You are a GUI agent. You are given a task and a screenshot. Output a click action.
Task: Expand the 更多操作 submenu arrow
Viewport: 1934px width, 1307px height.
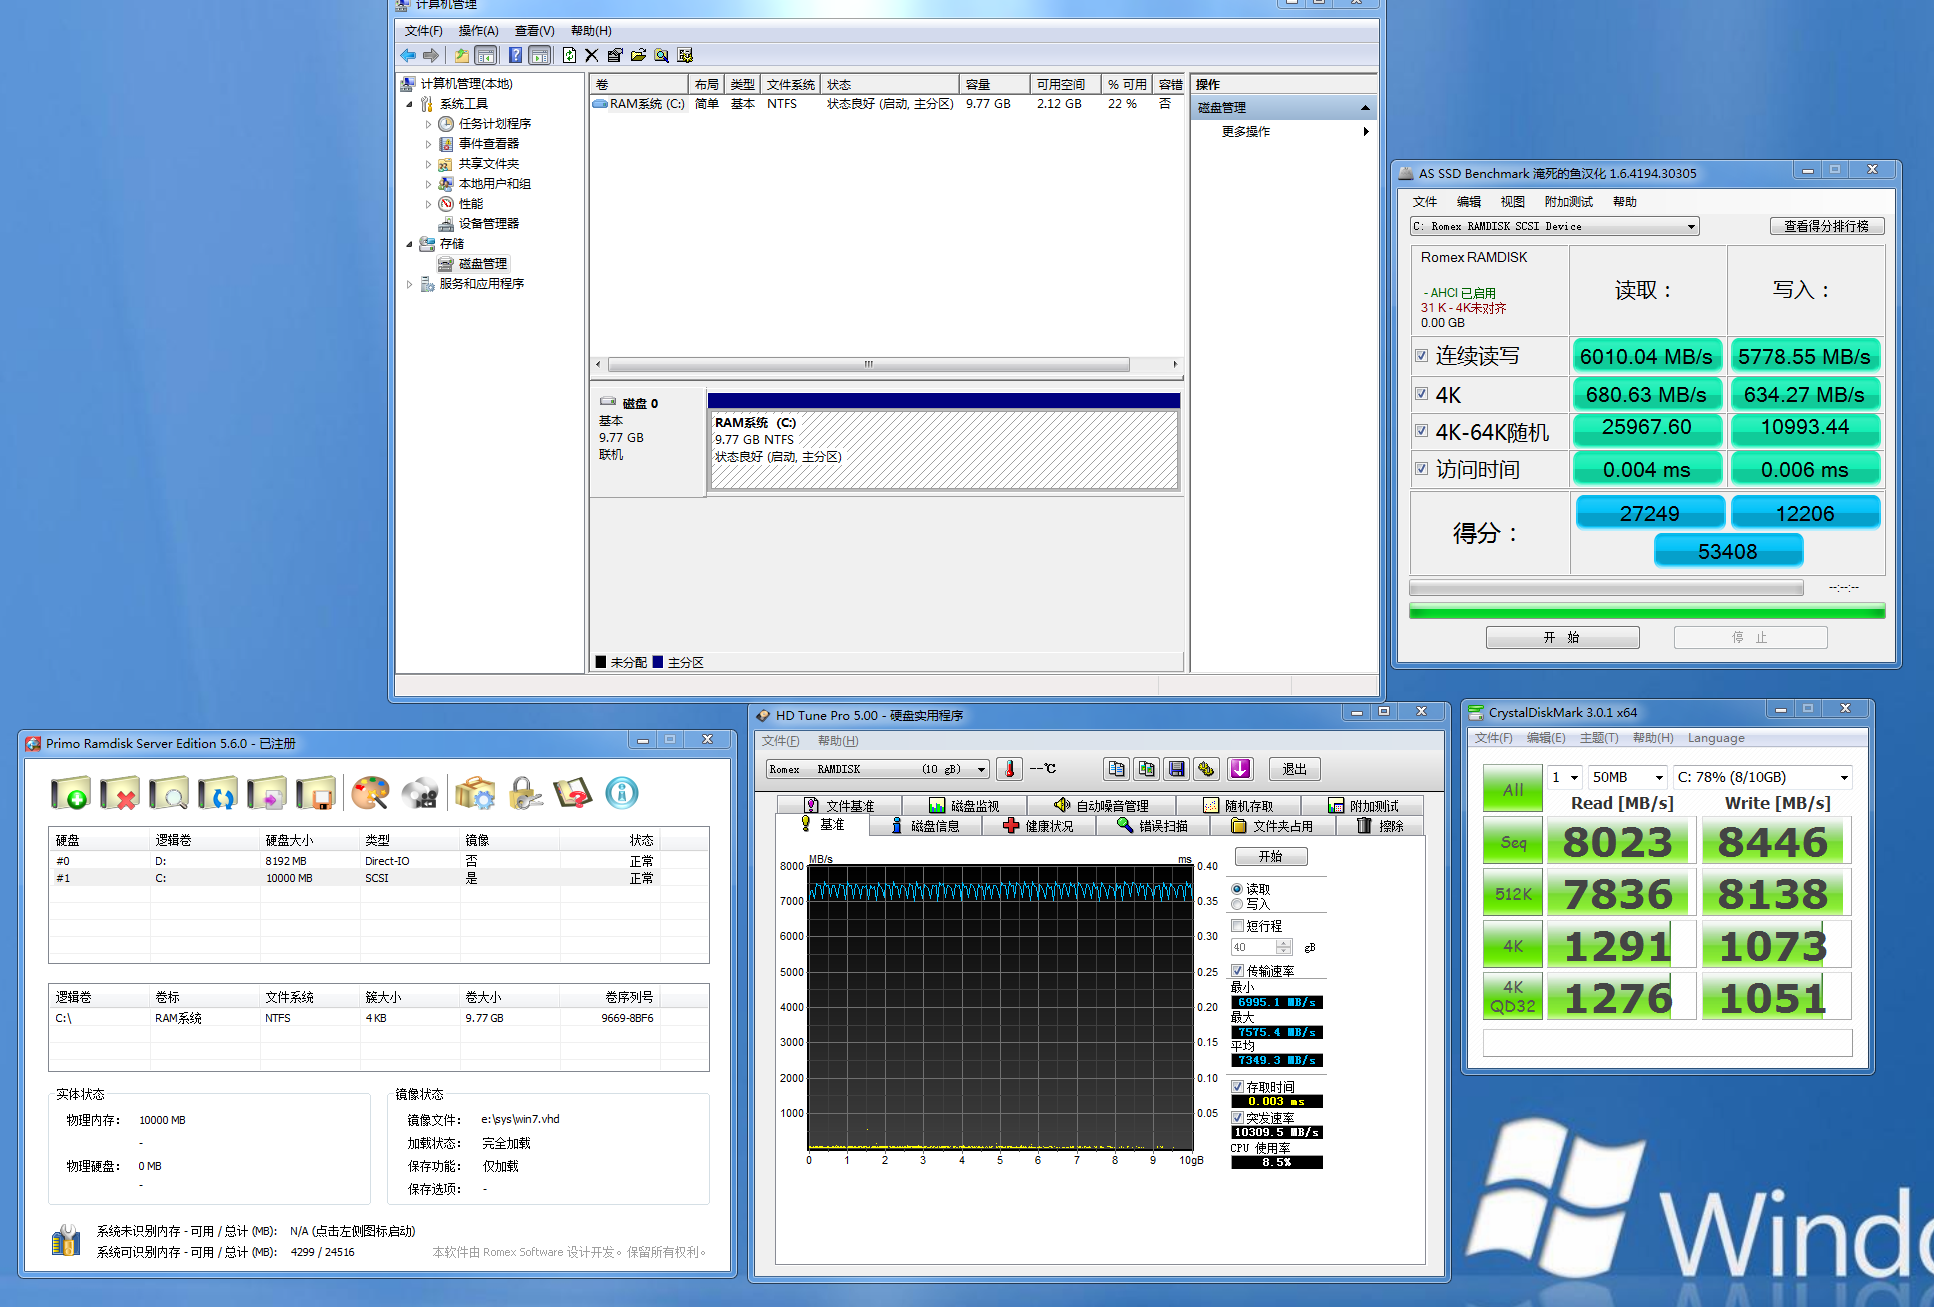tap(1366, 132)
